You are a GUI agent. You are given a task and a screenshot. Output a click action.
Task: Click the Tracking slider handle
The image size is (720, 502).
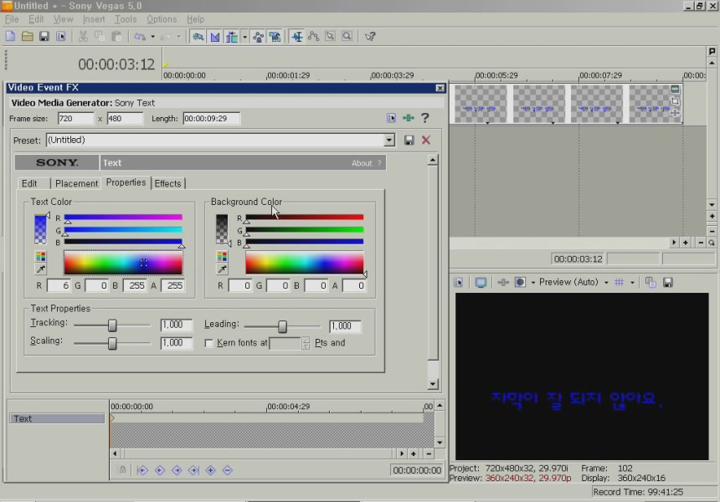click(x=112, y=325)
